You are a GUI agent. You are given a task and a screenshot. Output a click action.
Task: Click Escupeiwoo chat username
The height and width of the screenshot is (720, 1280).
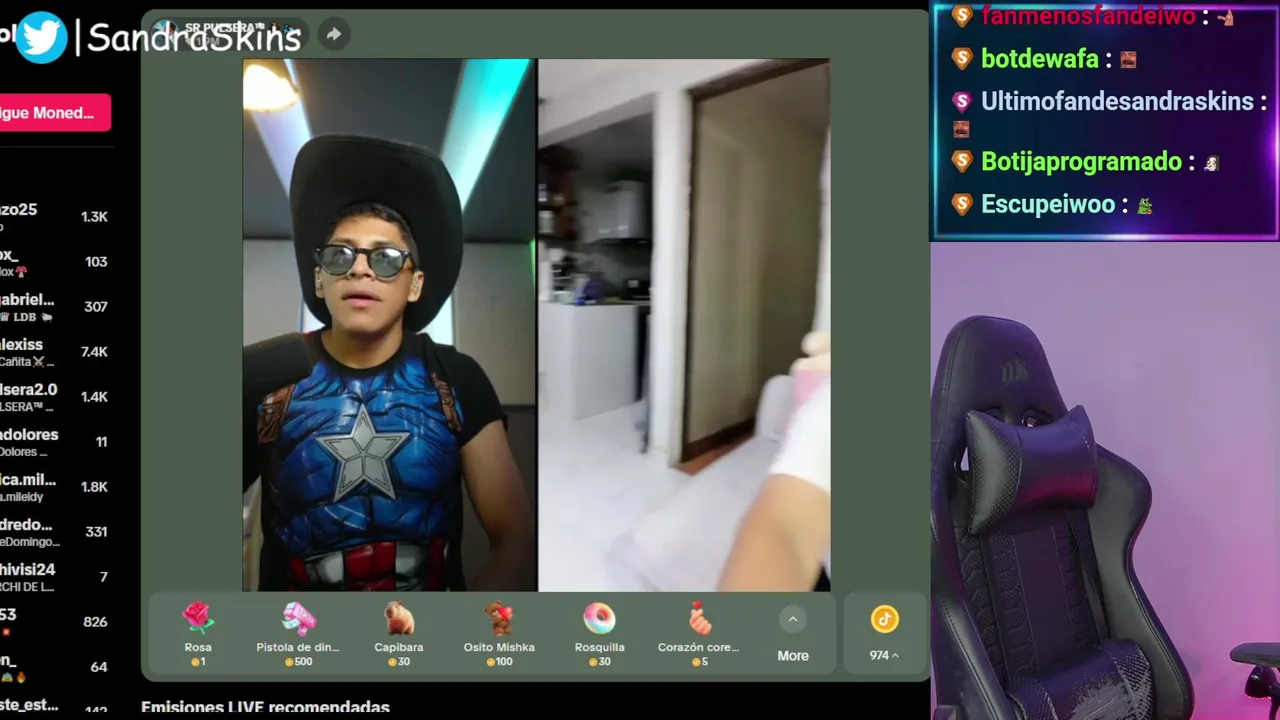(1048, 204)
